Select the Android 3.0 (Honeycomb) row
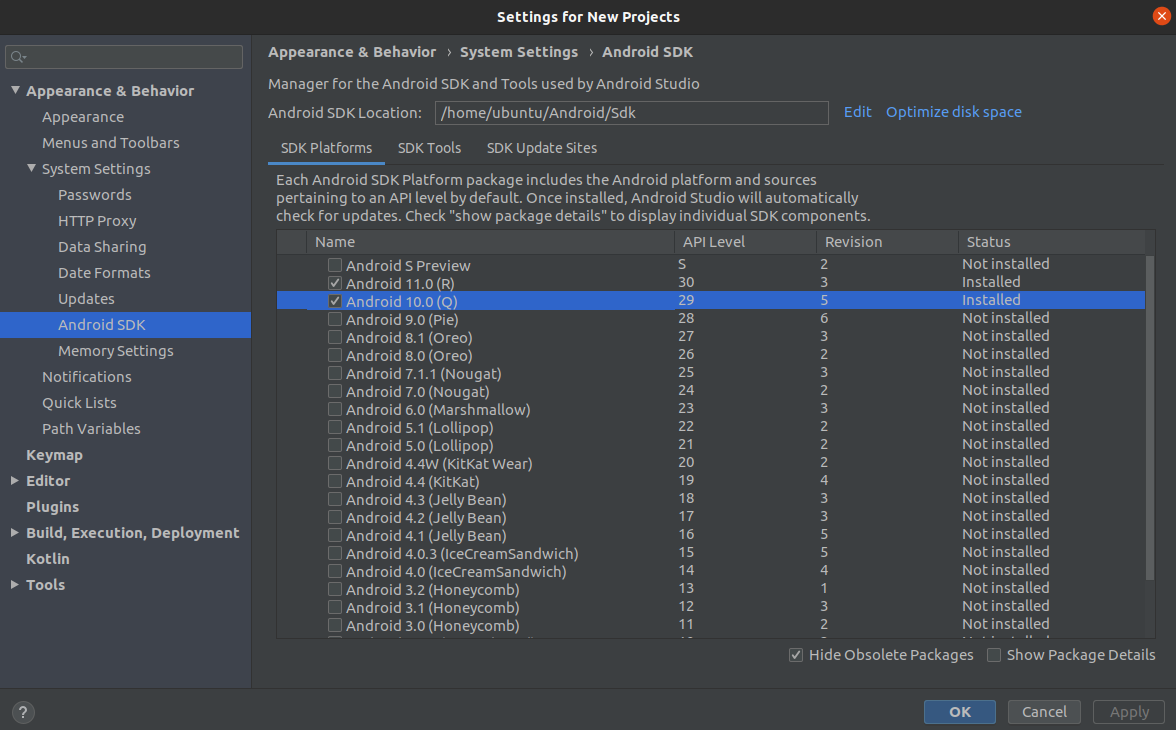The height and width of the screenshot is (730, 1176). 711,625
